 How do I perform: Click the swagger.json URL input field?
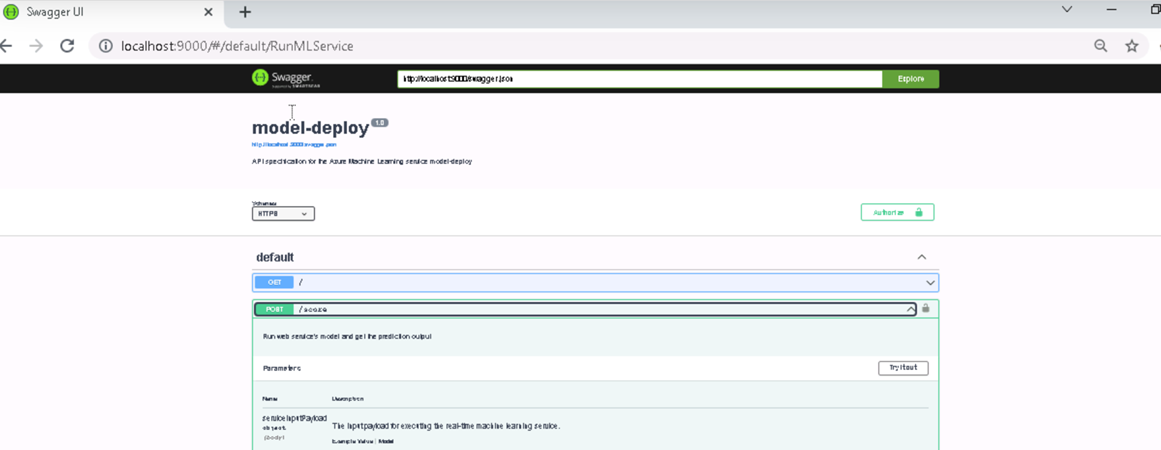(639, 78)
